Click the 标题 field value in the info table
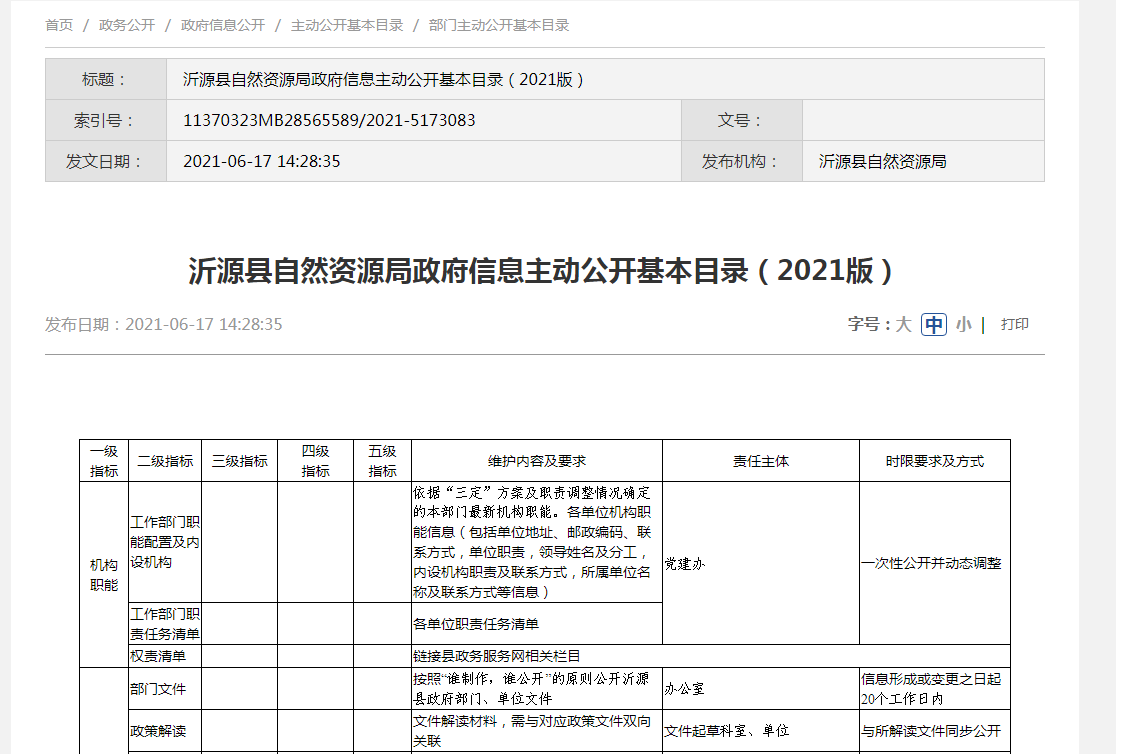 (384, 79)
